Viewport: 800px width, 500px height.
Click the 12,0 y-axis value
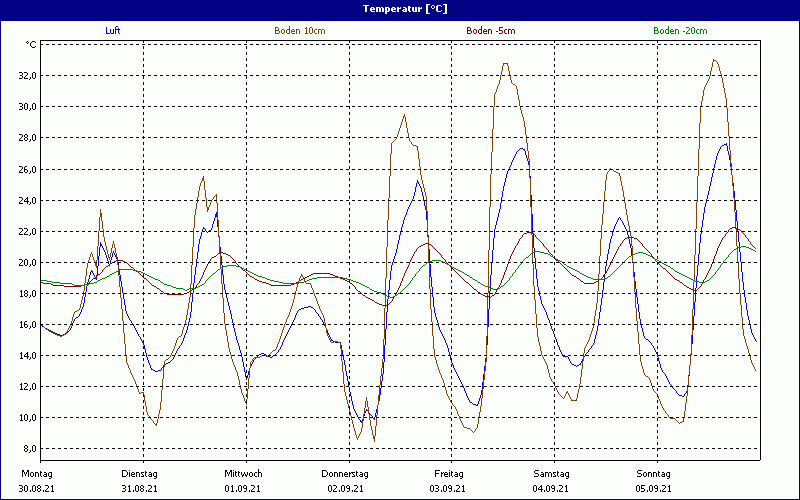pyautogui.click(x=26, y=387)
